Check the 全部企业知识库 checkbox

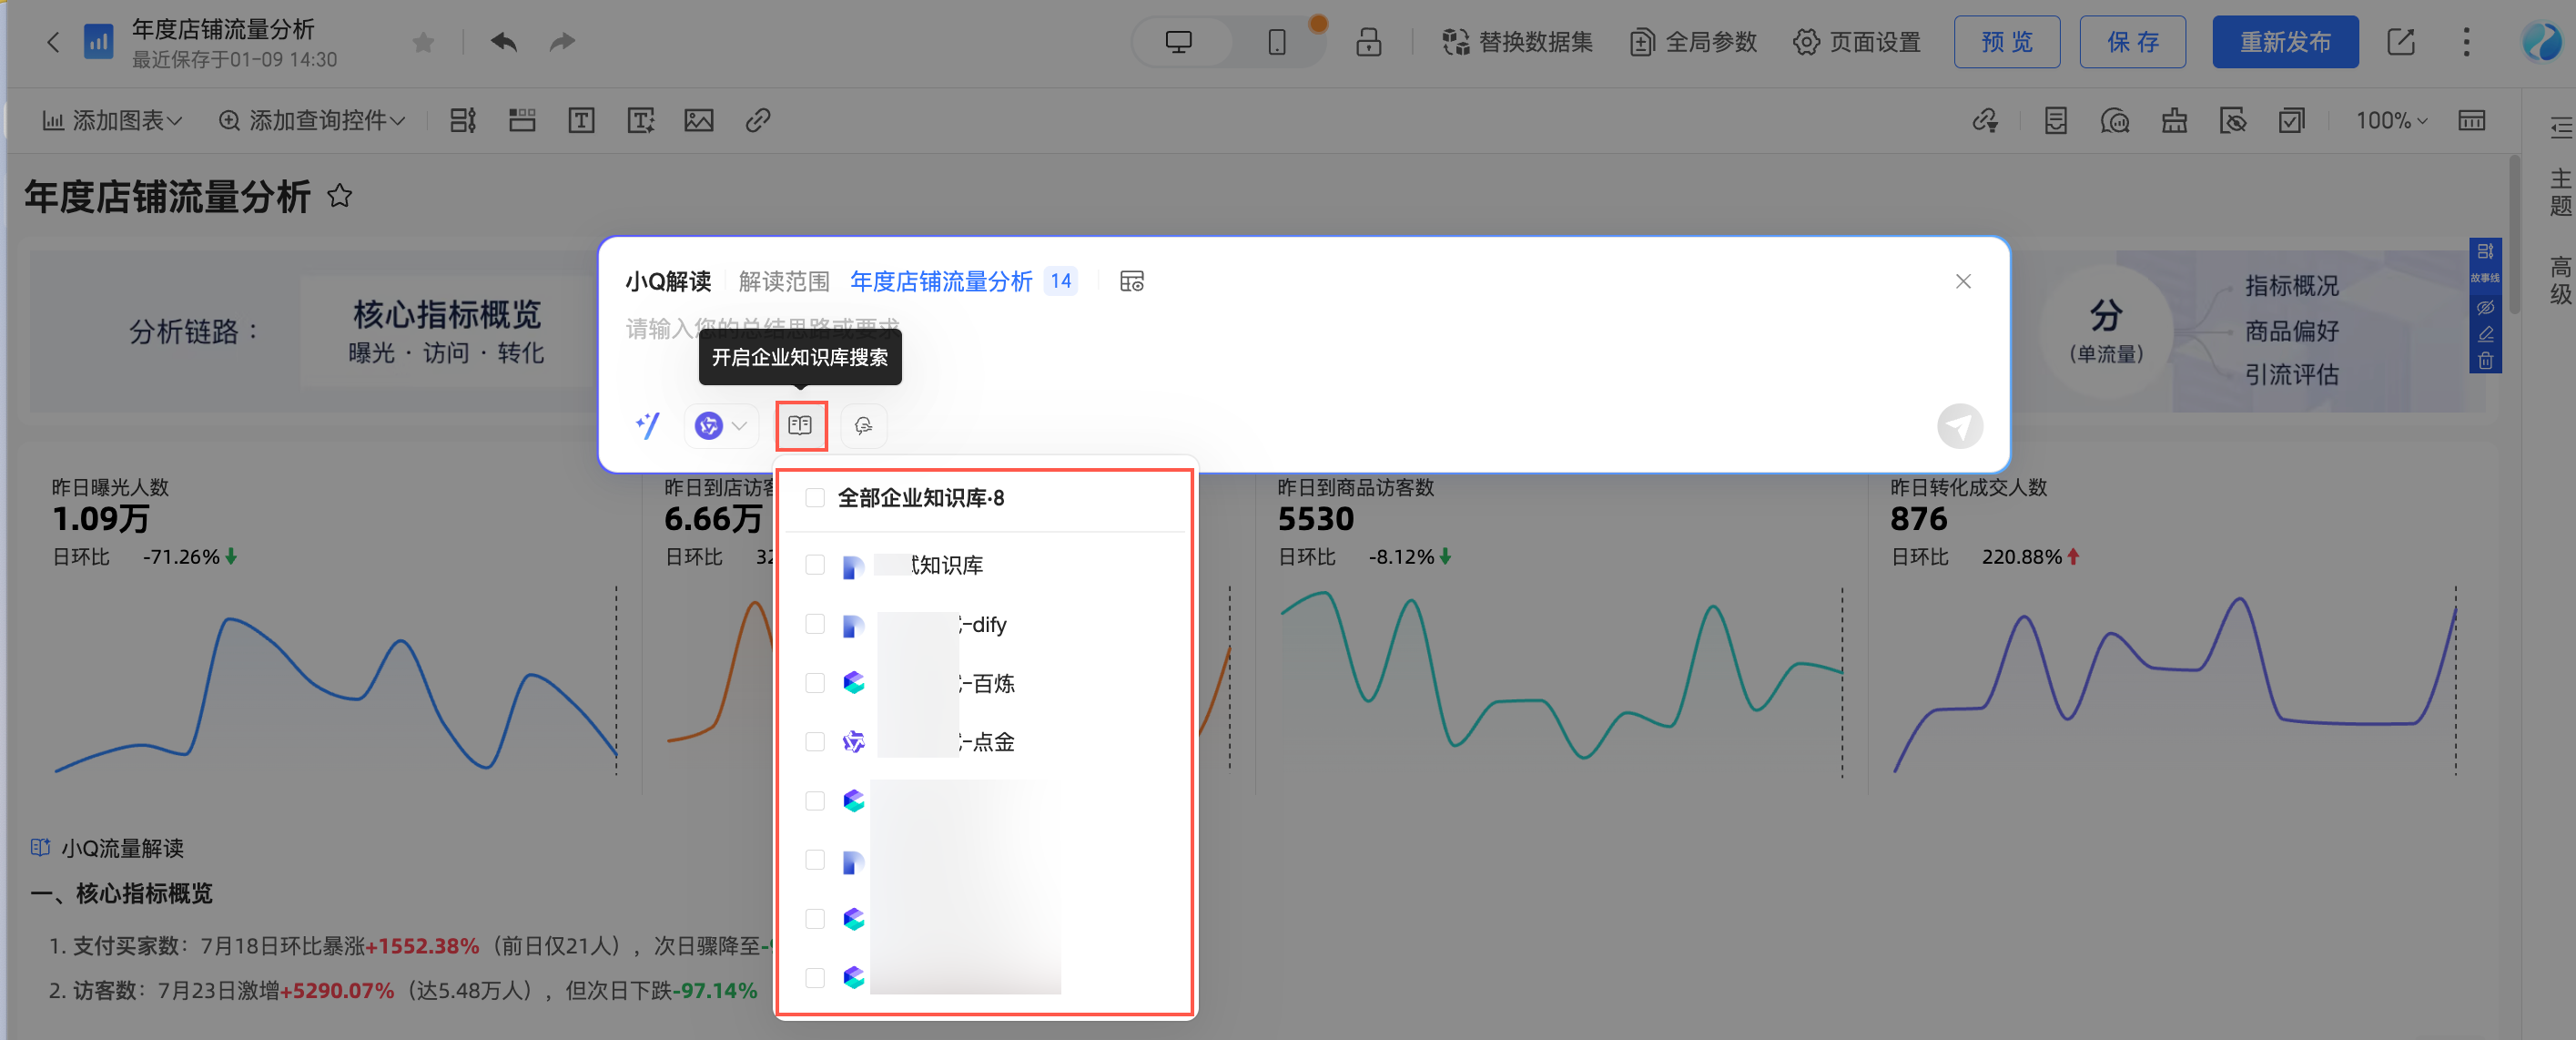click(815, 498)
